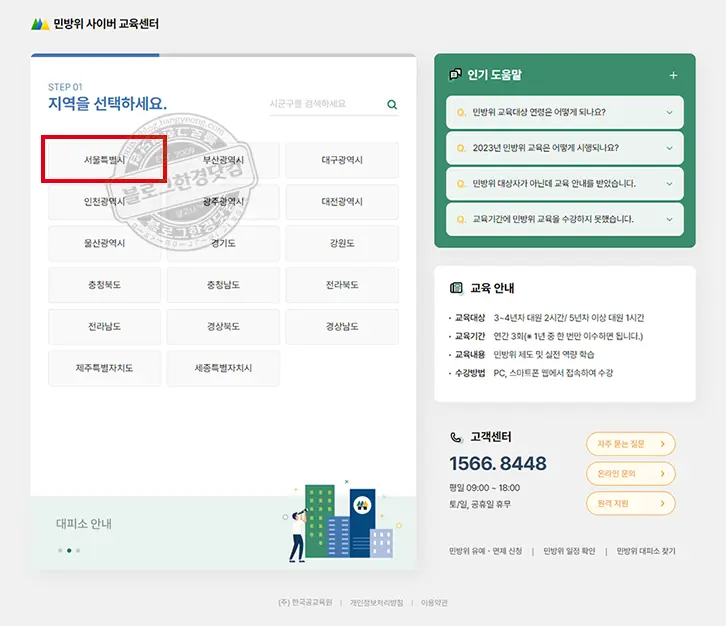Select 충청남도 region
Image resolution: width=726 pixels, height=626 pixels.
223,285
